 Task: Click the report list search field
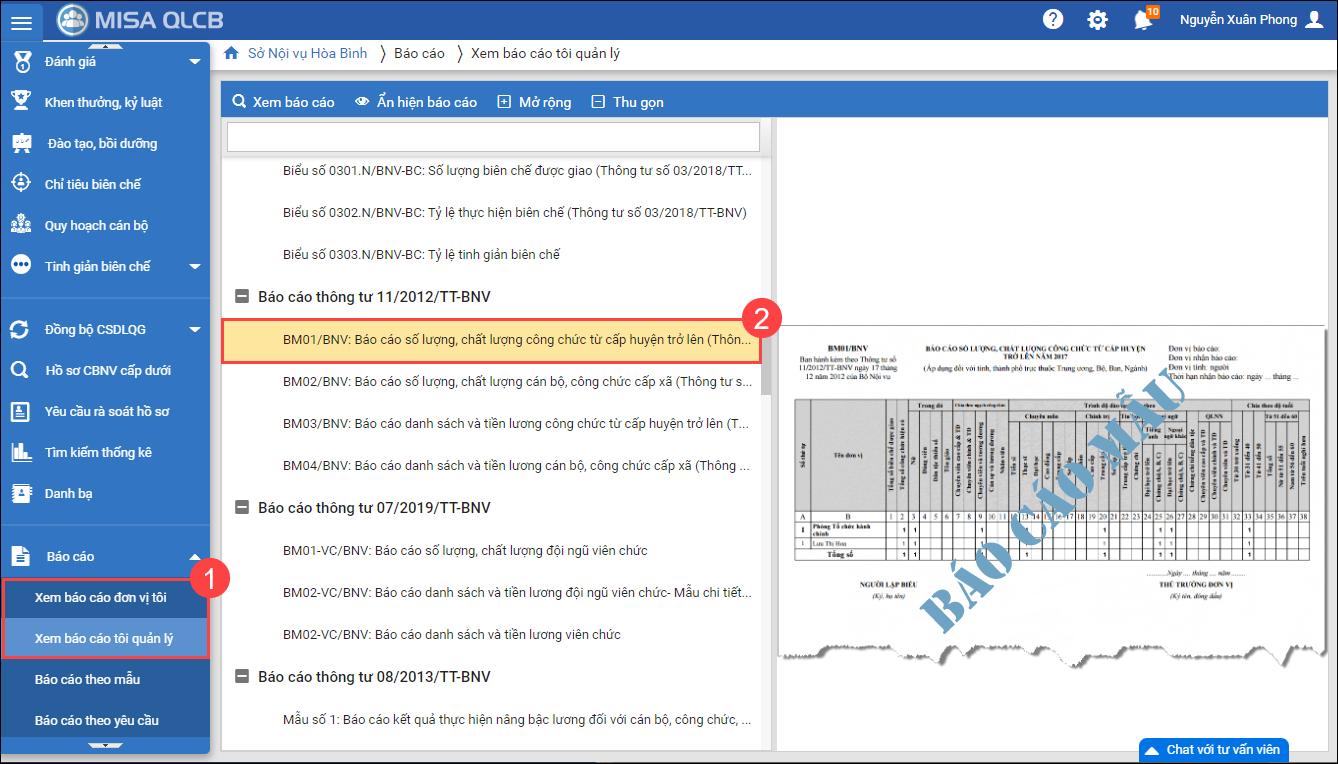pyautogui.click(x=493, y=137)
